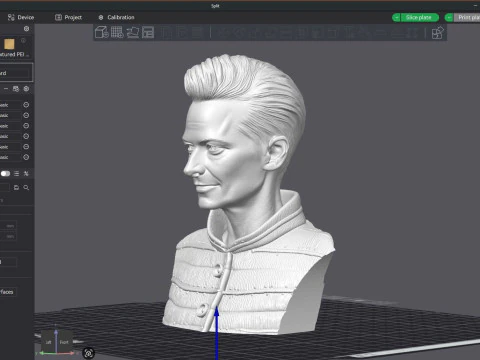Open the Assembly view icon
The image size is (480, 360).
click(437, 33)
